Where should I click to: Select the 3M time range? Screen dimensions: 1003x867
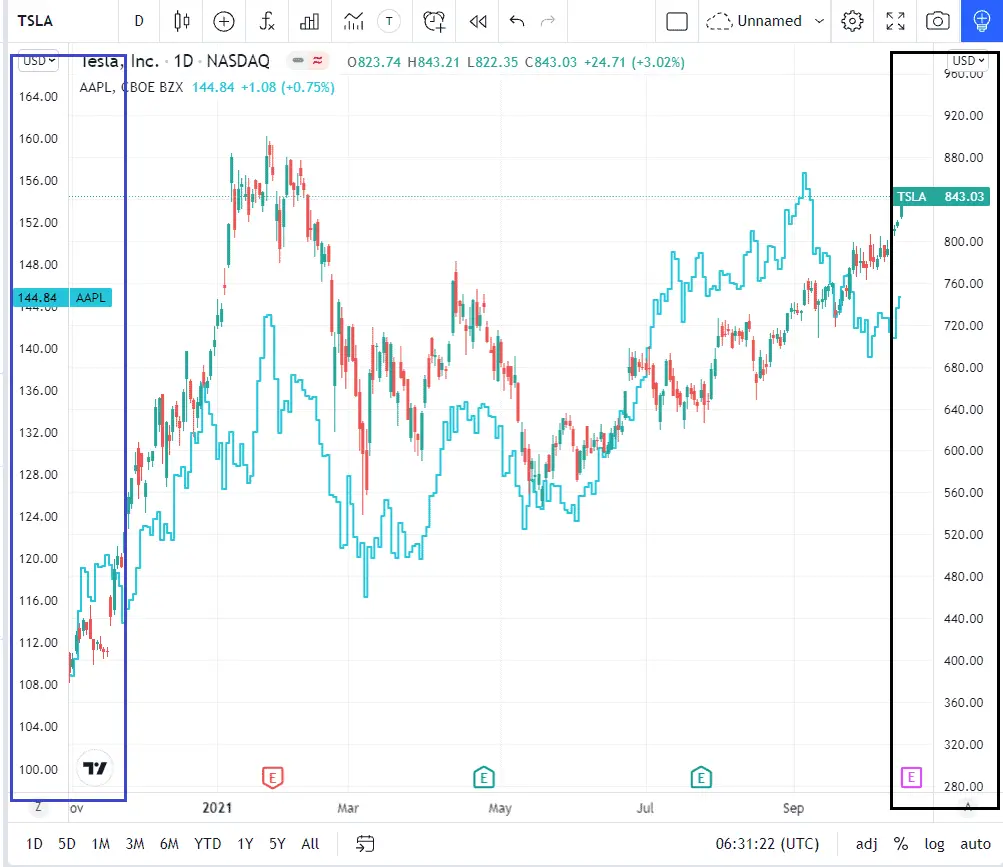point(135,844)
